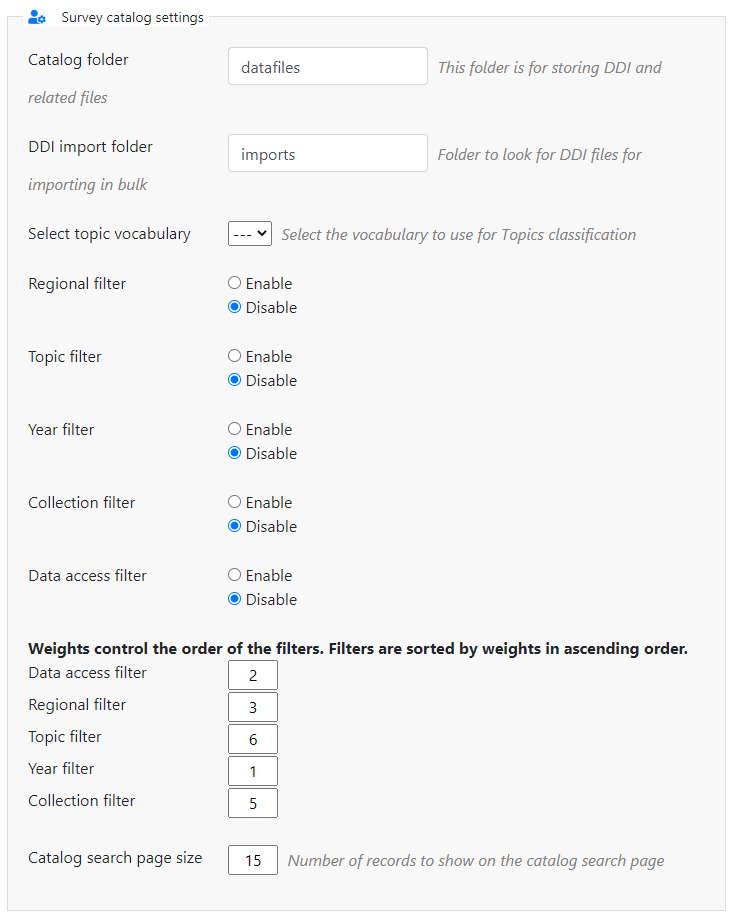
Task: Enable the Regional filter radio button
Action: click(235, 283)
